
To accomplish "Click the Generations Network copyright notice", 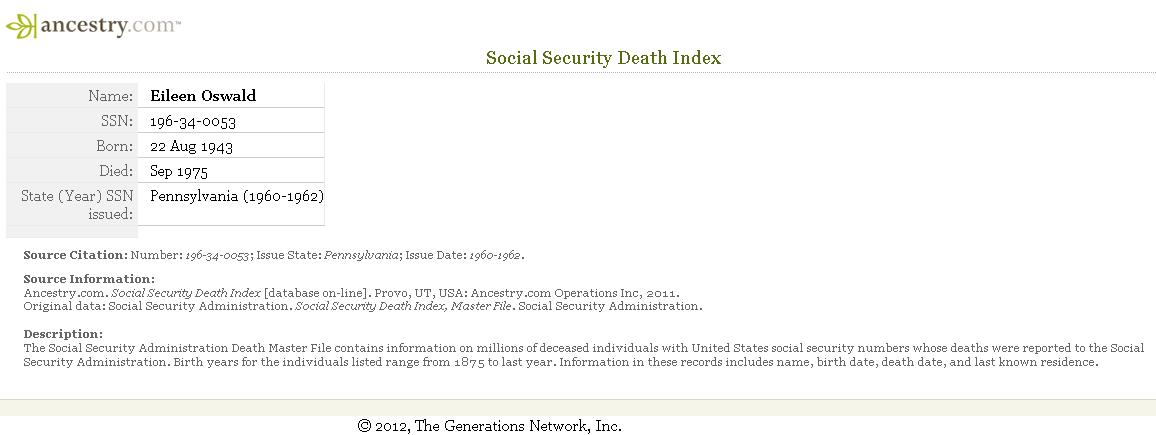I will click(490, 425).
